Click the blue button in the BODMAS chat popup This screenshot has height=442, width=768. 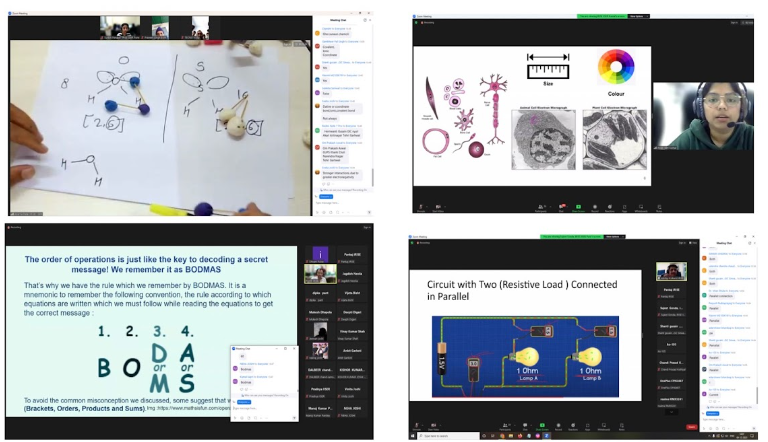[x=246, y=401]
